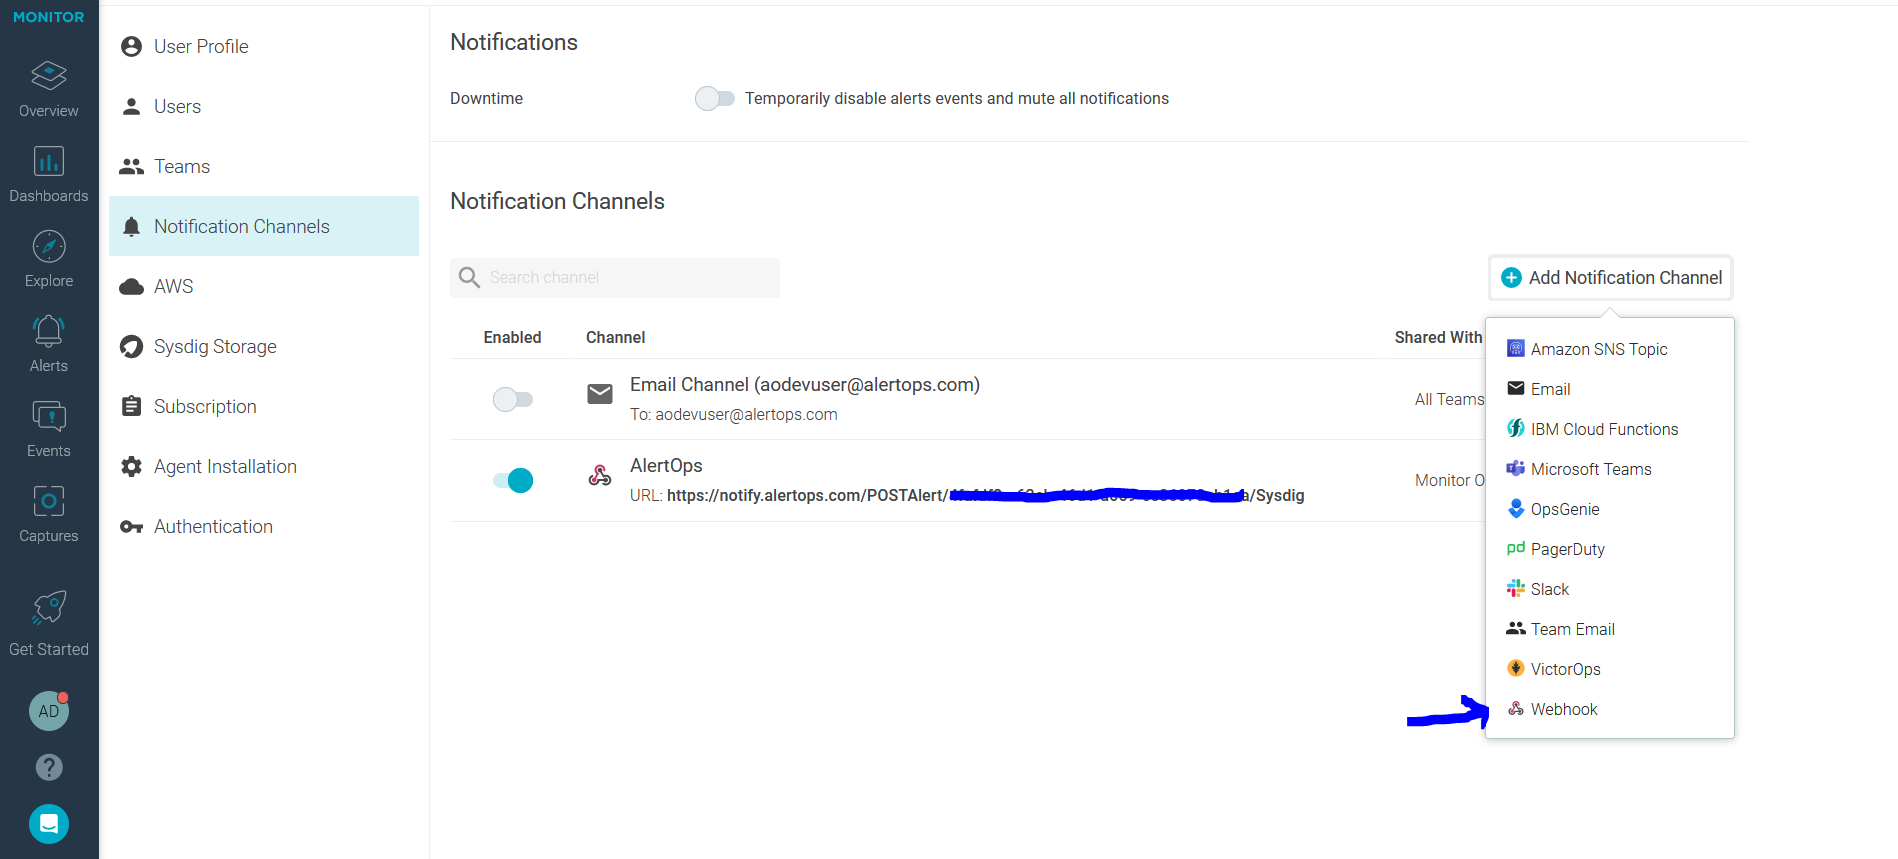Image resolution: width=1898 pixels, height=859 pixels.
Task: Disable the AlertOps channel toggle
Action: pyautogui.click(x=513, y=481)
